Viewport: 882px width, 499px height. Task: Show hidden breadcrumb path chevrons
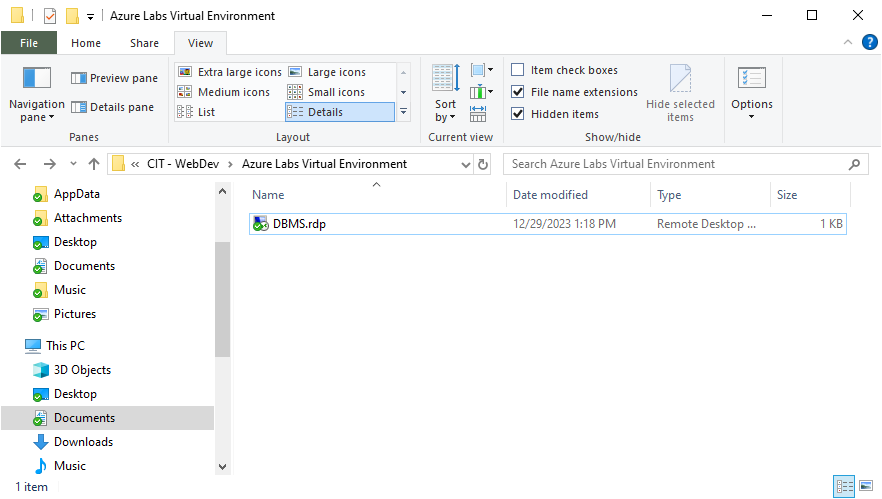[135, 164]
